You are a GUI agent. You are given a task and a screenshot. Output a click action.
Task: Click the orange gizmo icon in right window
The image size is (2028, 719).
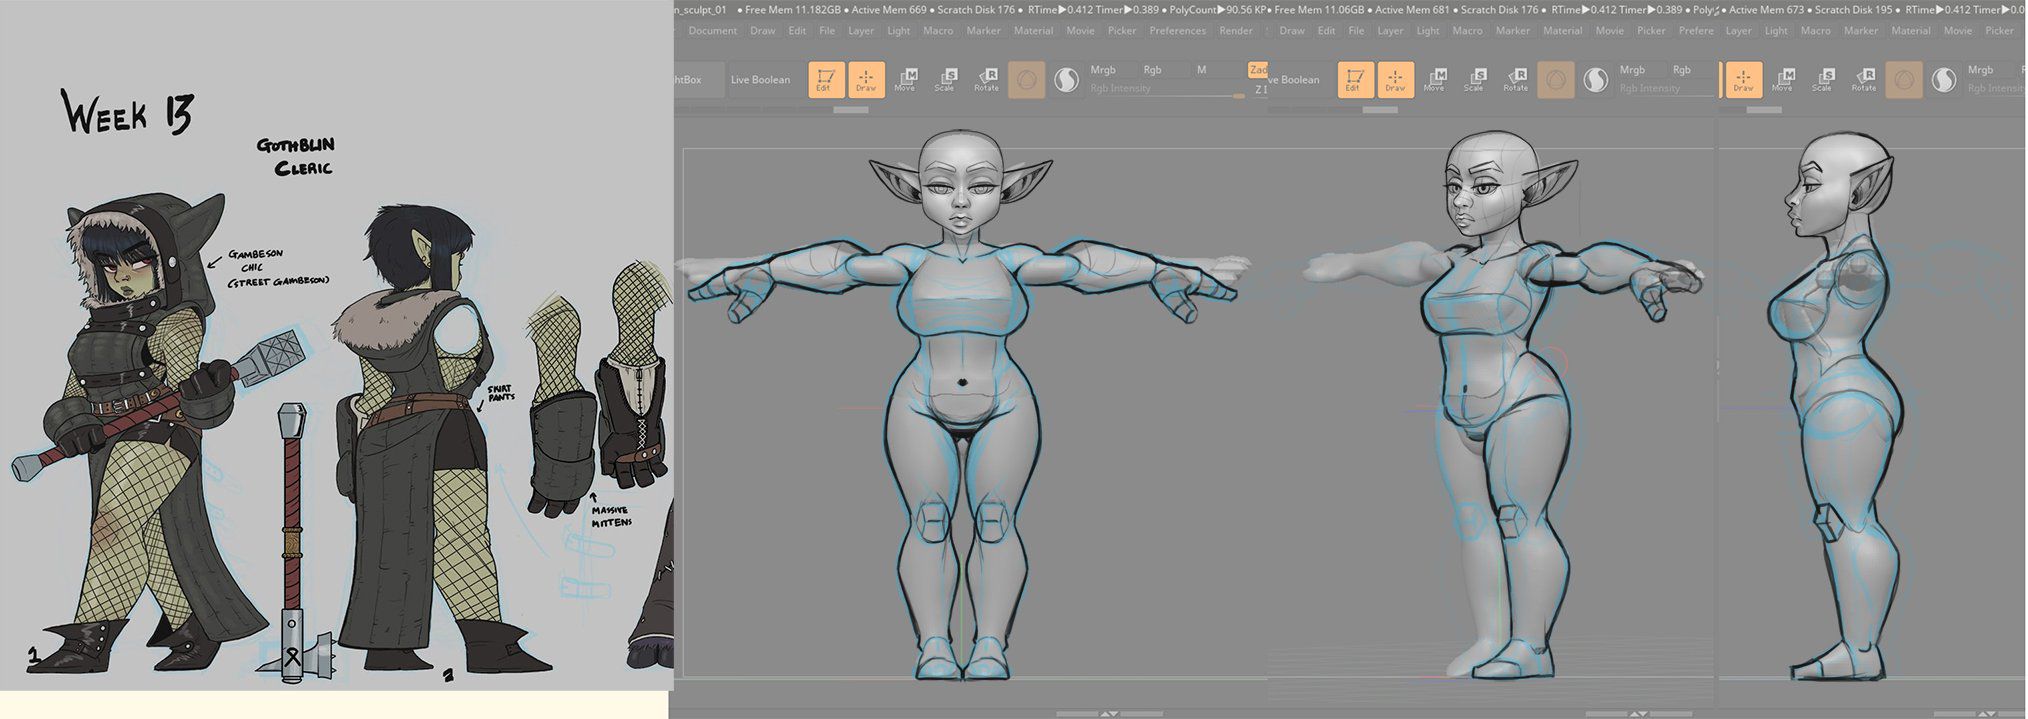click(x=1904, y=80)
